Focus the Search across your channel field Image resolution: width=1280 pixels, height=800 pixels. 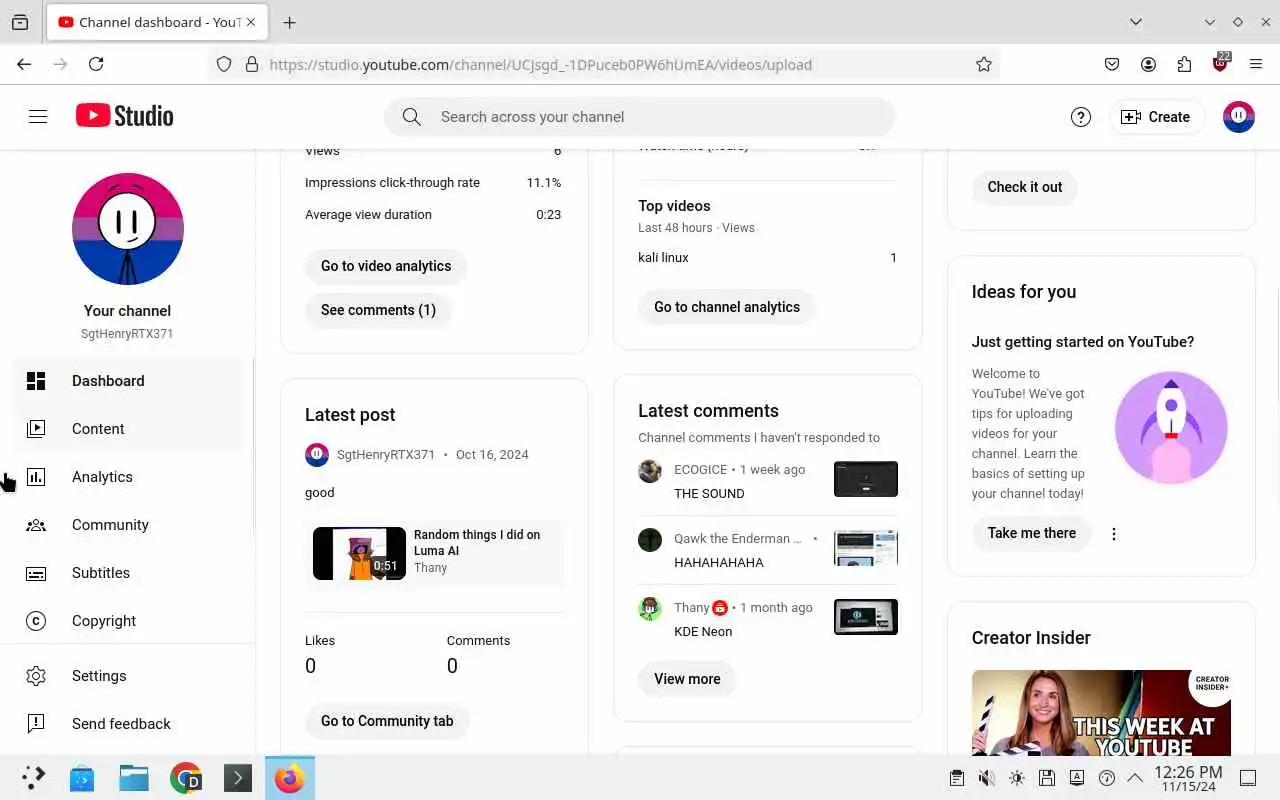tap(640, 117)
